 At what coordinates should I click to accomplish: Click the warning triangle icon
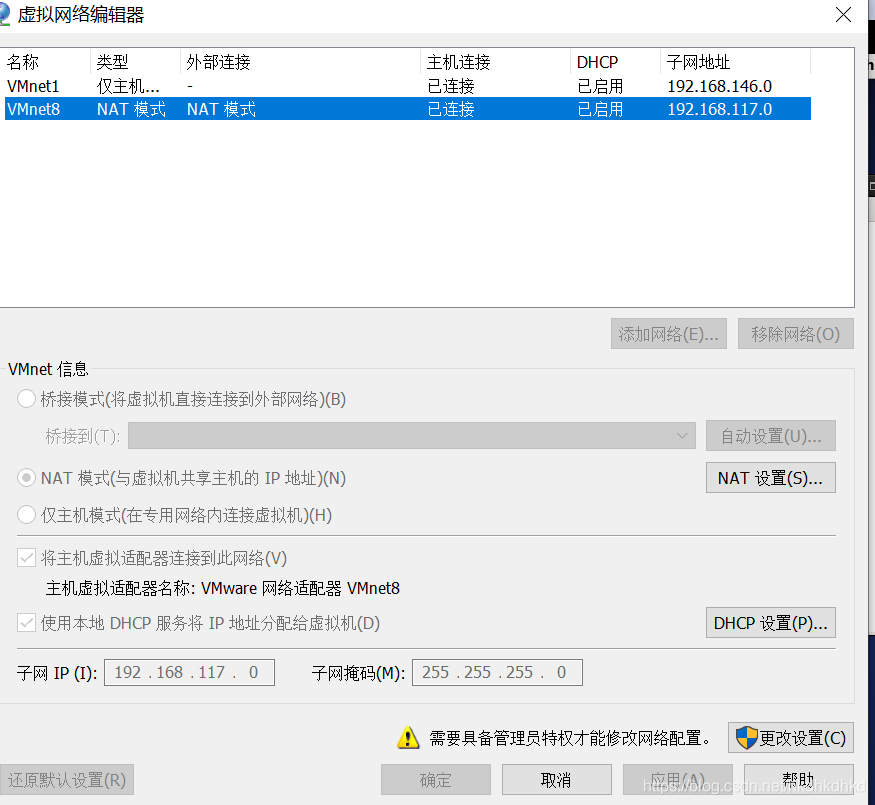point(408,737)
